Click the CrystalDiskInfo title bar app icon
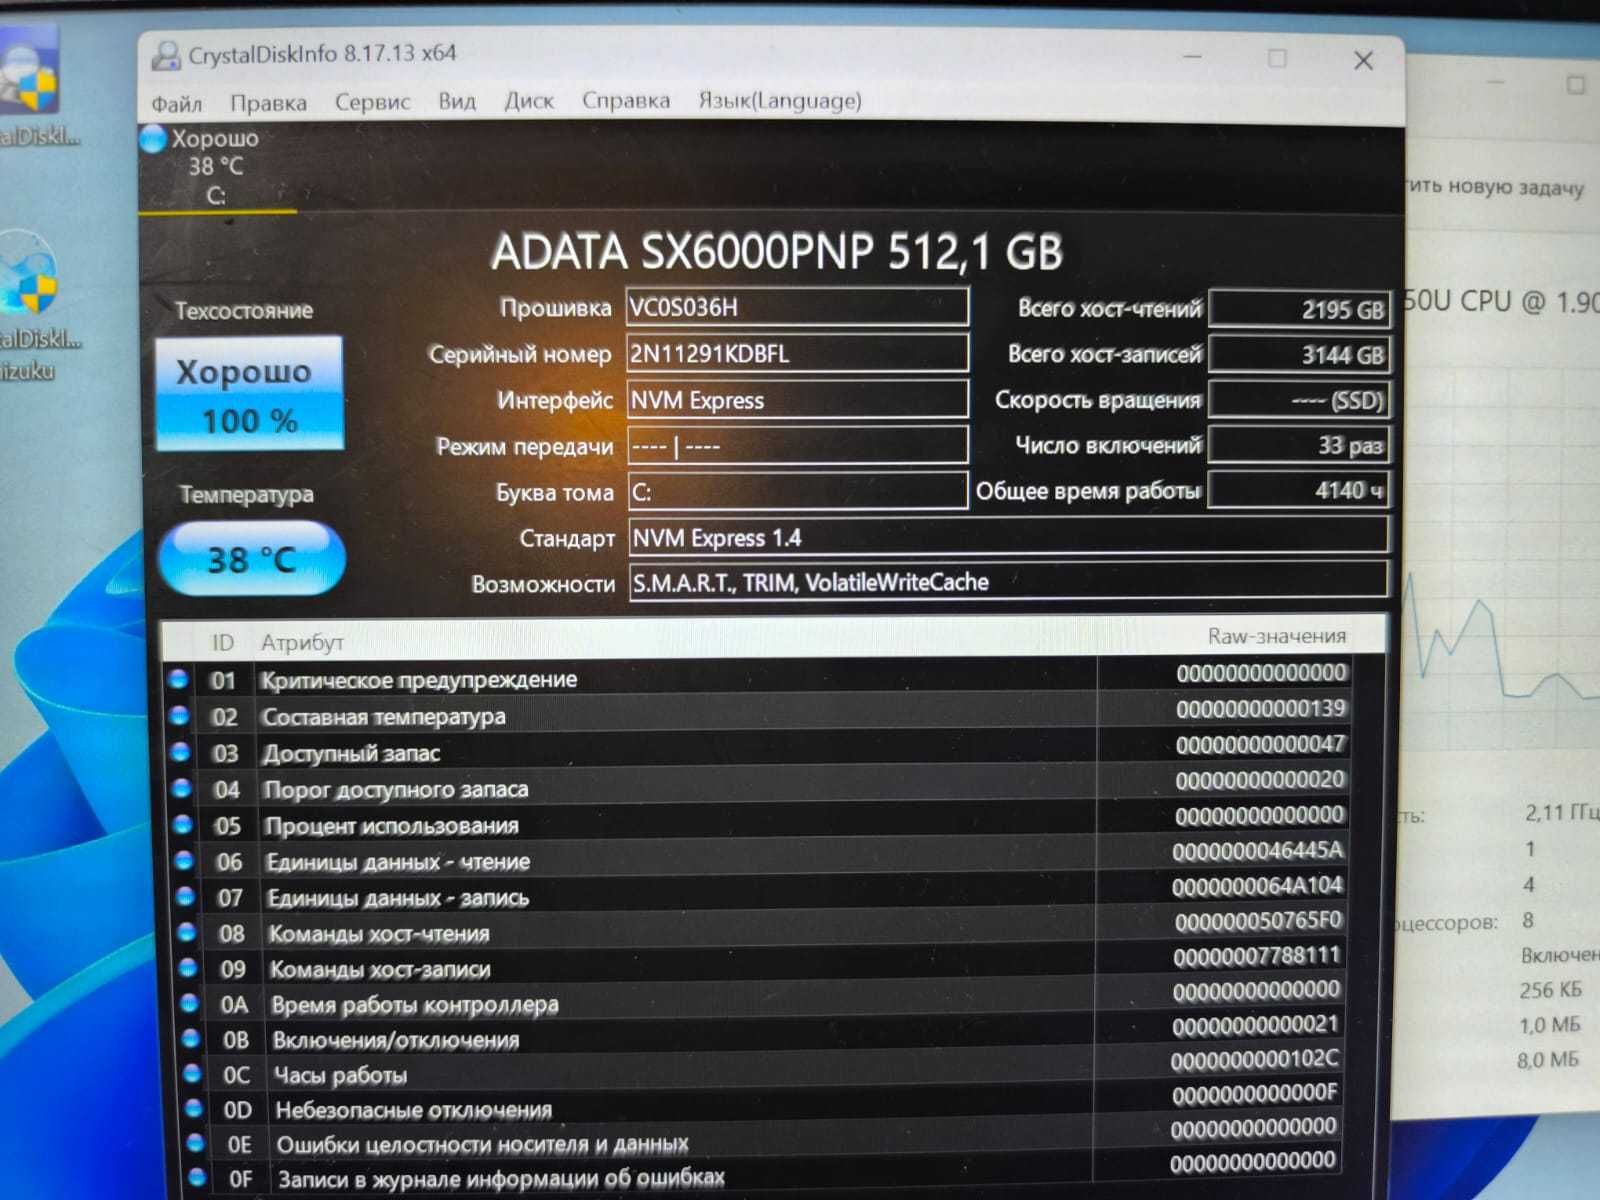The image size is (1600, 1200). tap(165, 56)
